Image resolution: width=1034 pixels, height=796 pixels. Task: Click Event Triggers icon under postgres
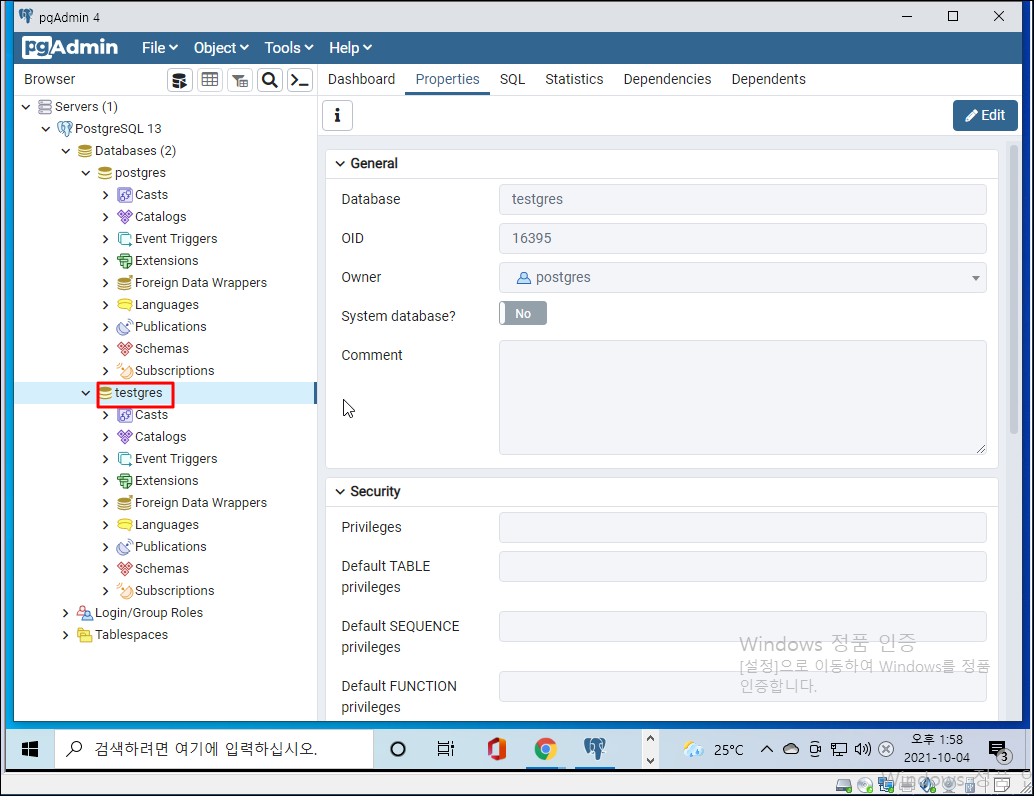click(125, 239)
